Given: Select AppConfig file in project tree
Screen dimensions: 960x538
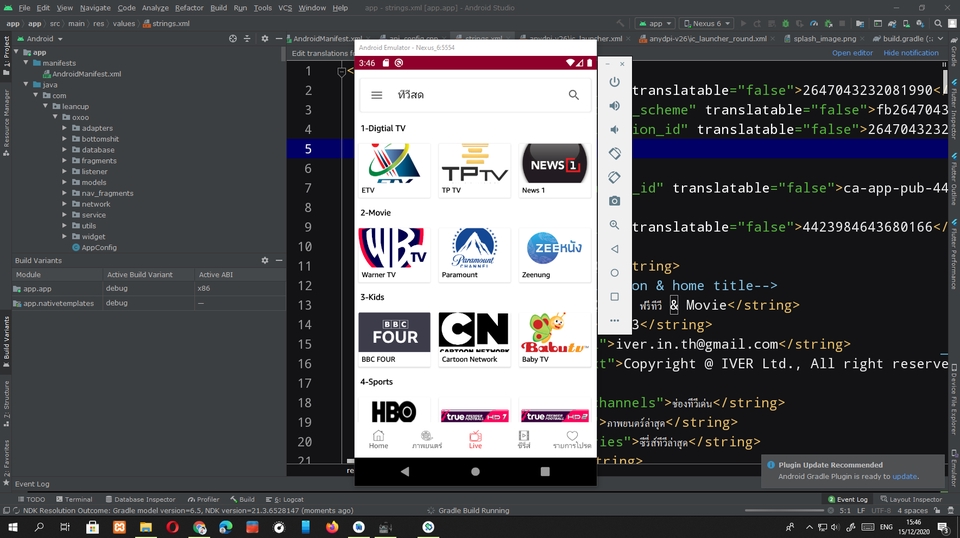Looking at the screenshot, I should tap(99, 247).
